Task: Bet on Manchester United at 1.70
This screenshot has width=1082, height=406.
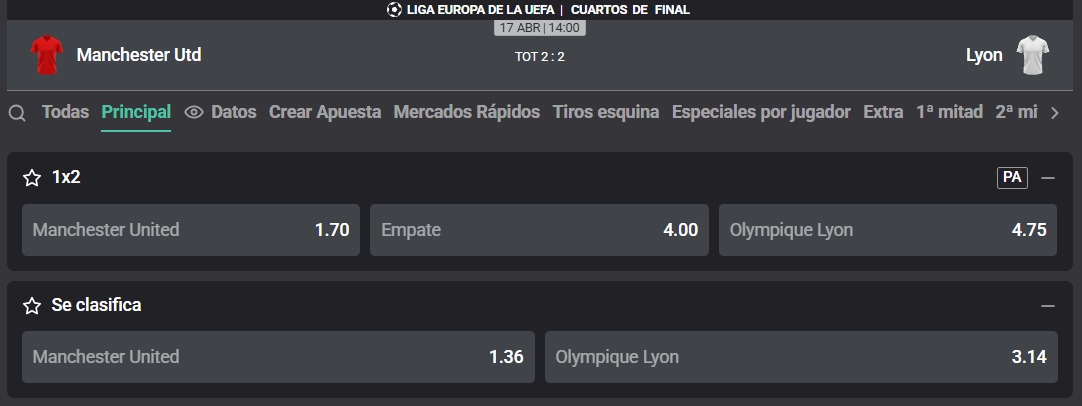Action: pyautogui.click(x=191, y=230)
